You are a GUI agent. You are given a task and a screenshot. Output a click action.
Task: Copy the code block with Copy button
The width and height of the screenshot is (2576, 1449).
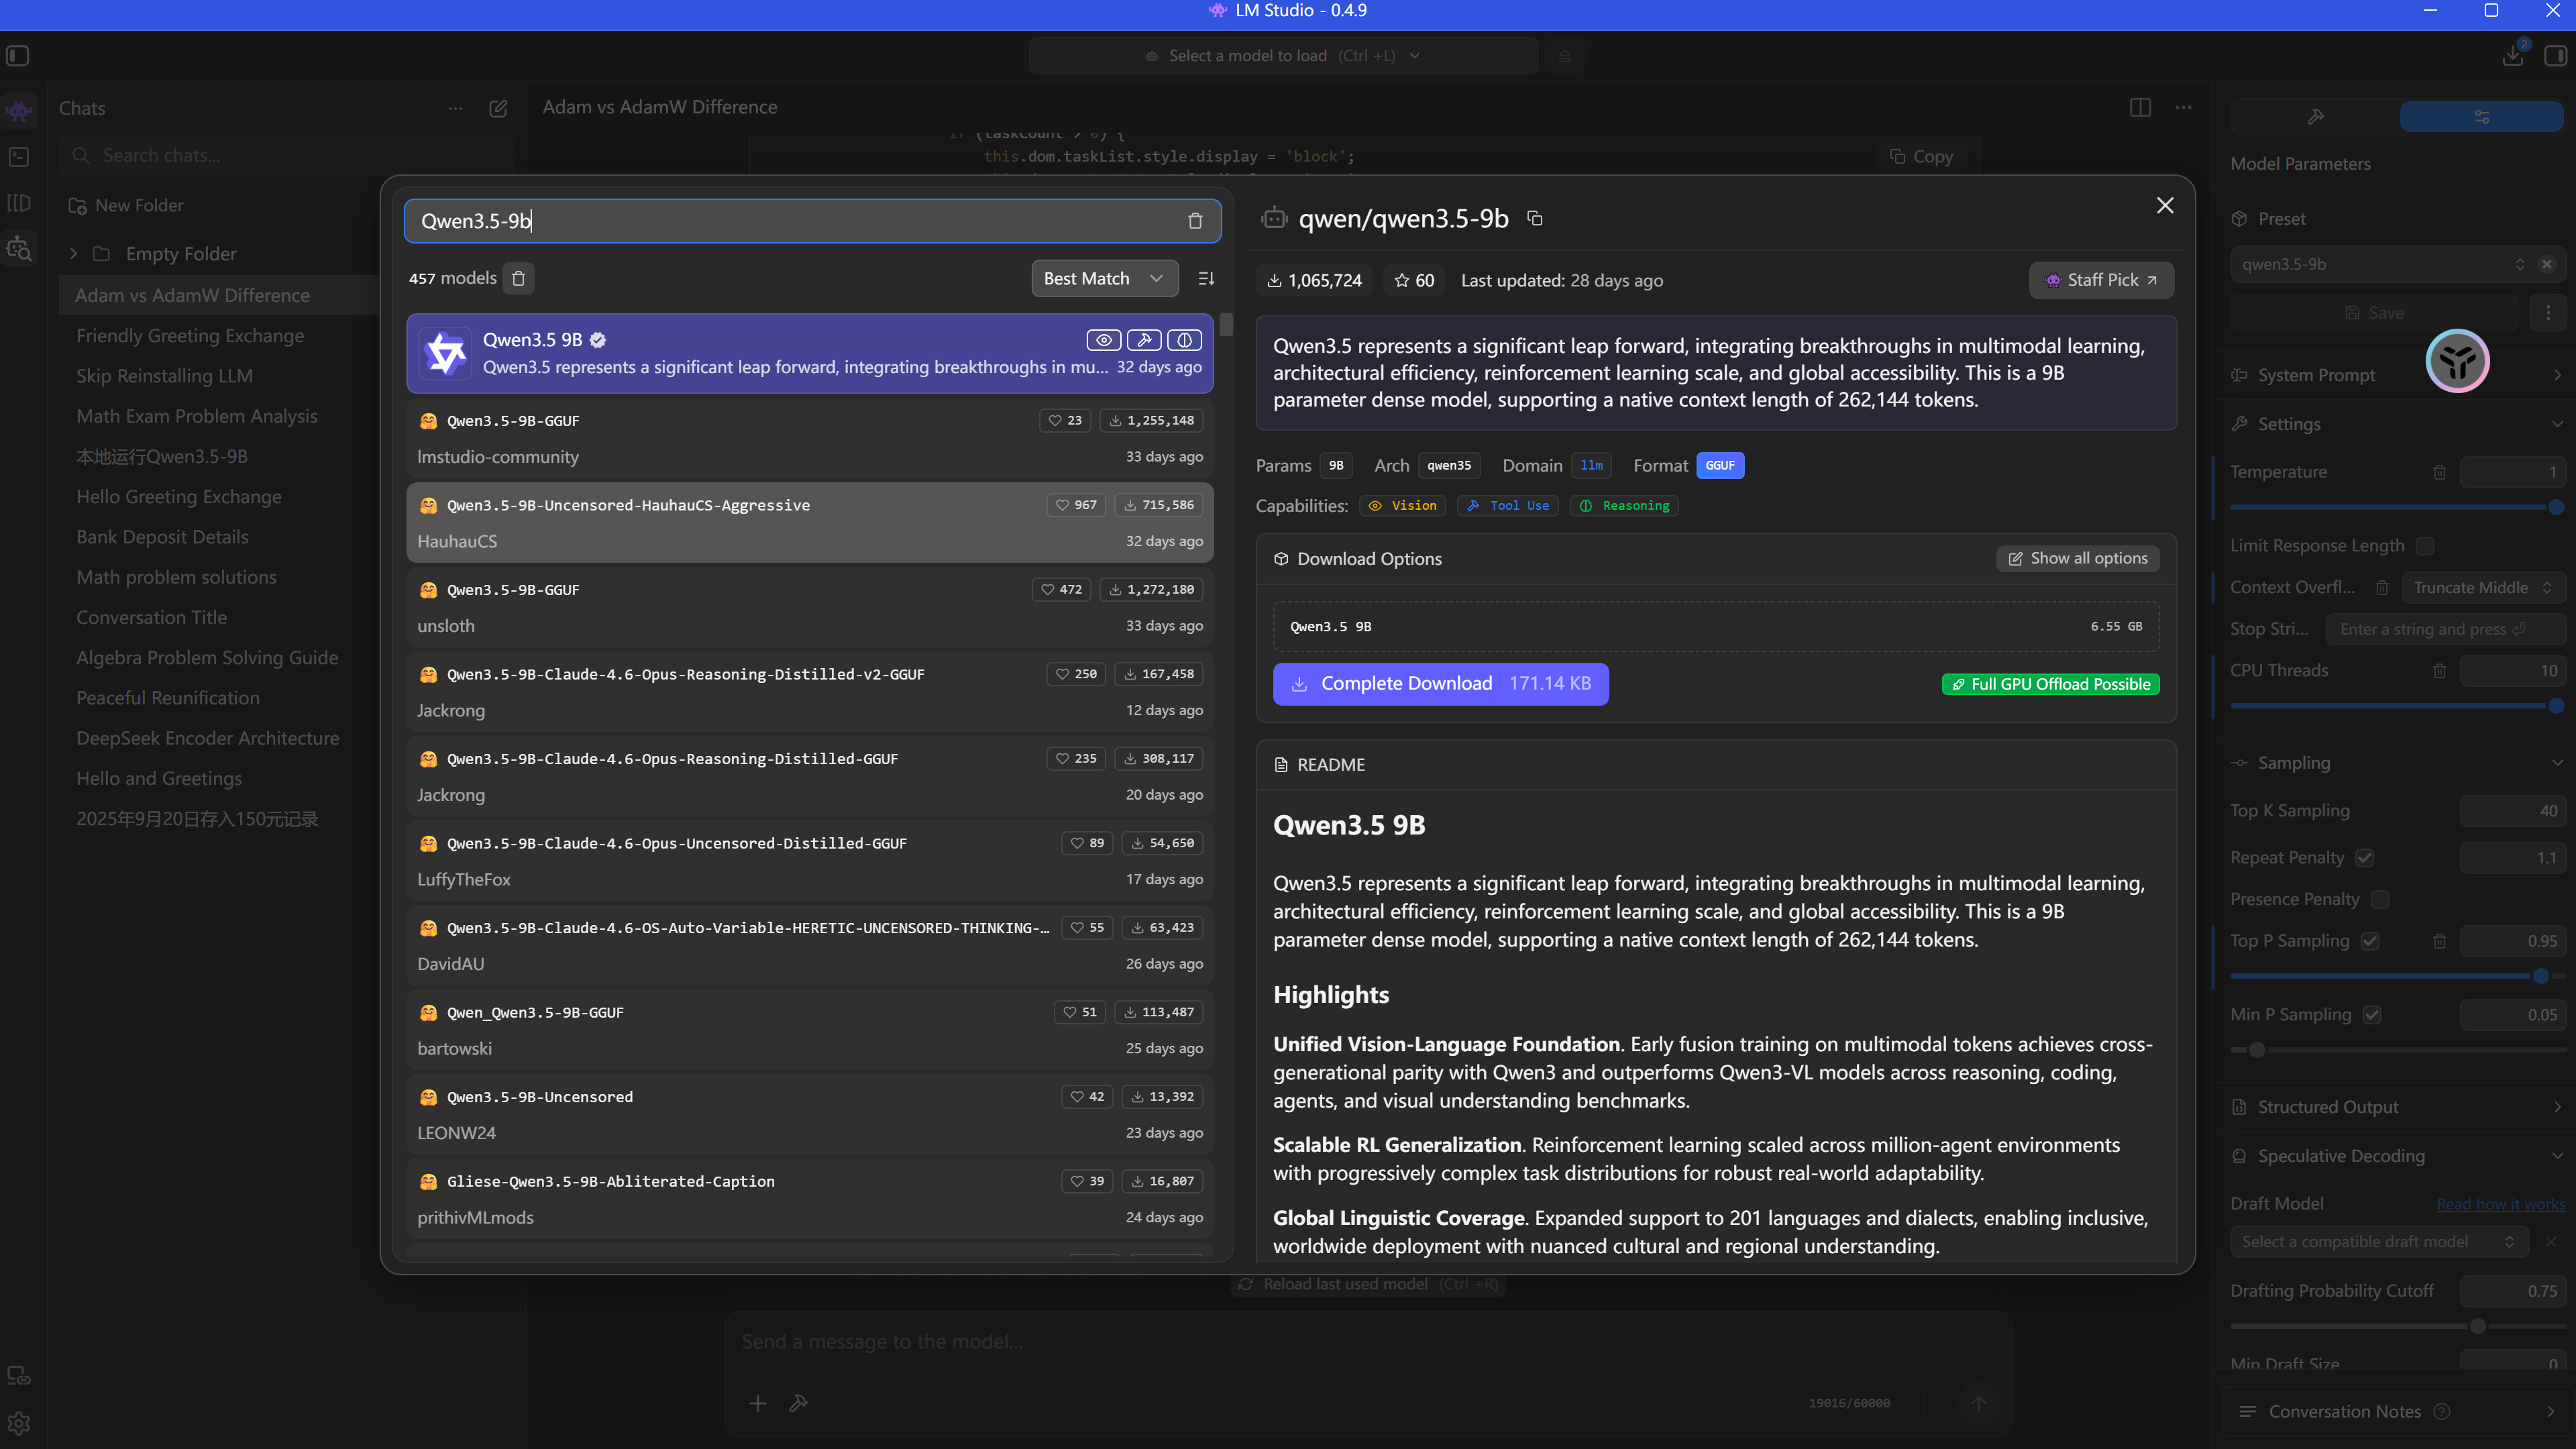pos(1922,156)
